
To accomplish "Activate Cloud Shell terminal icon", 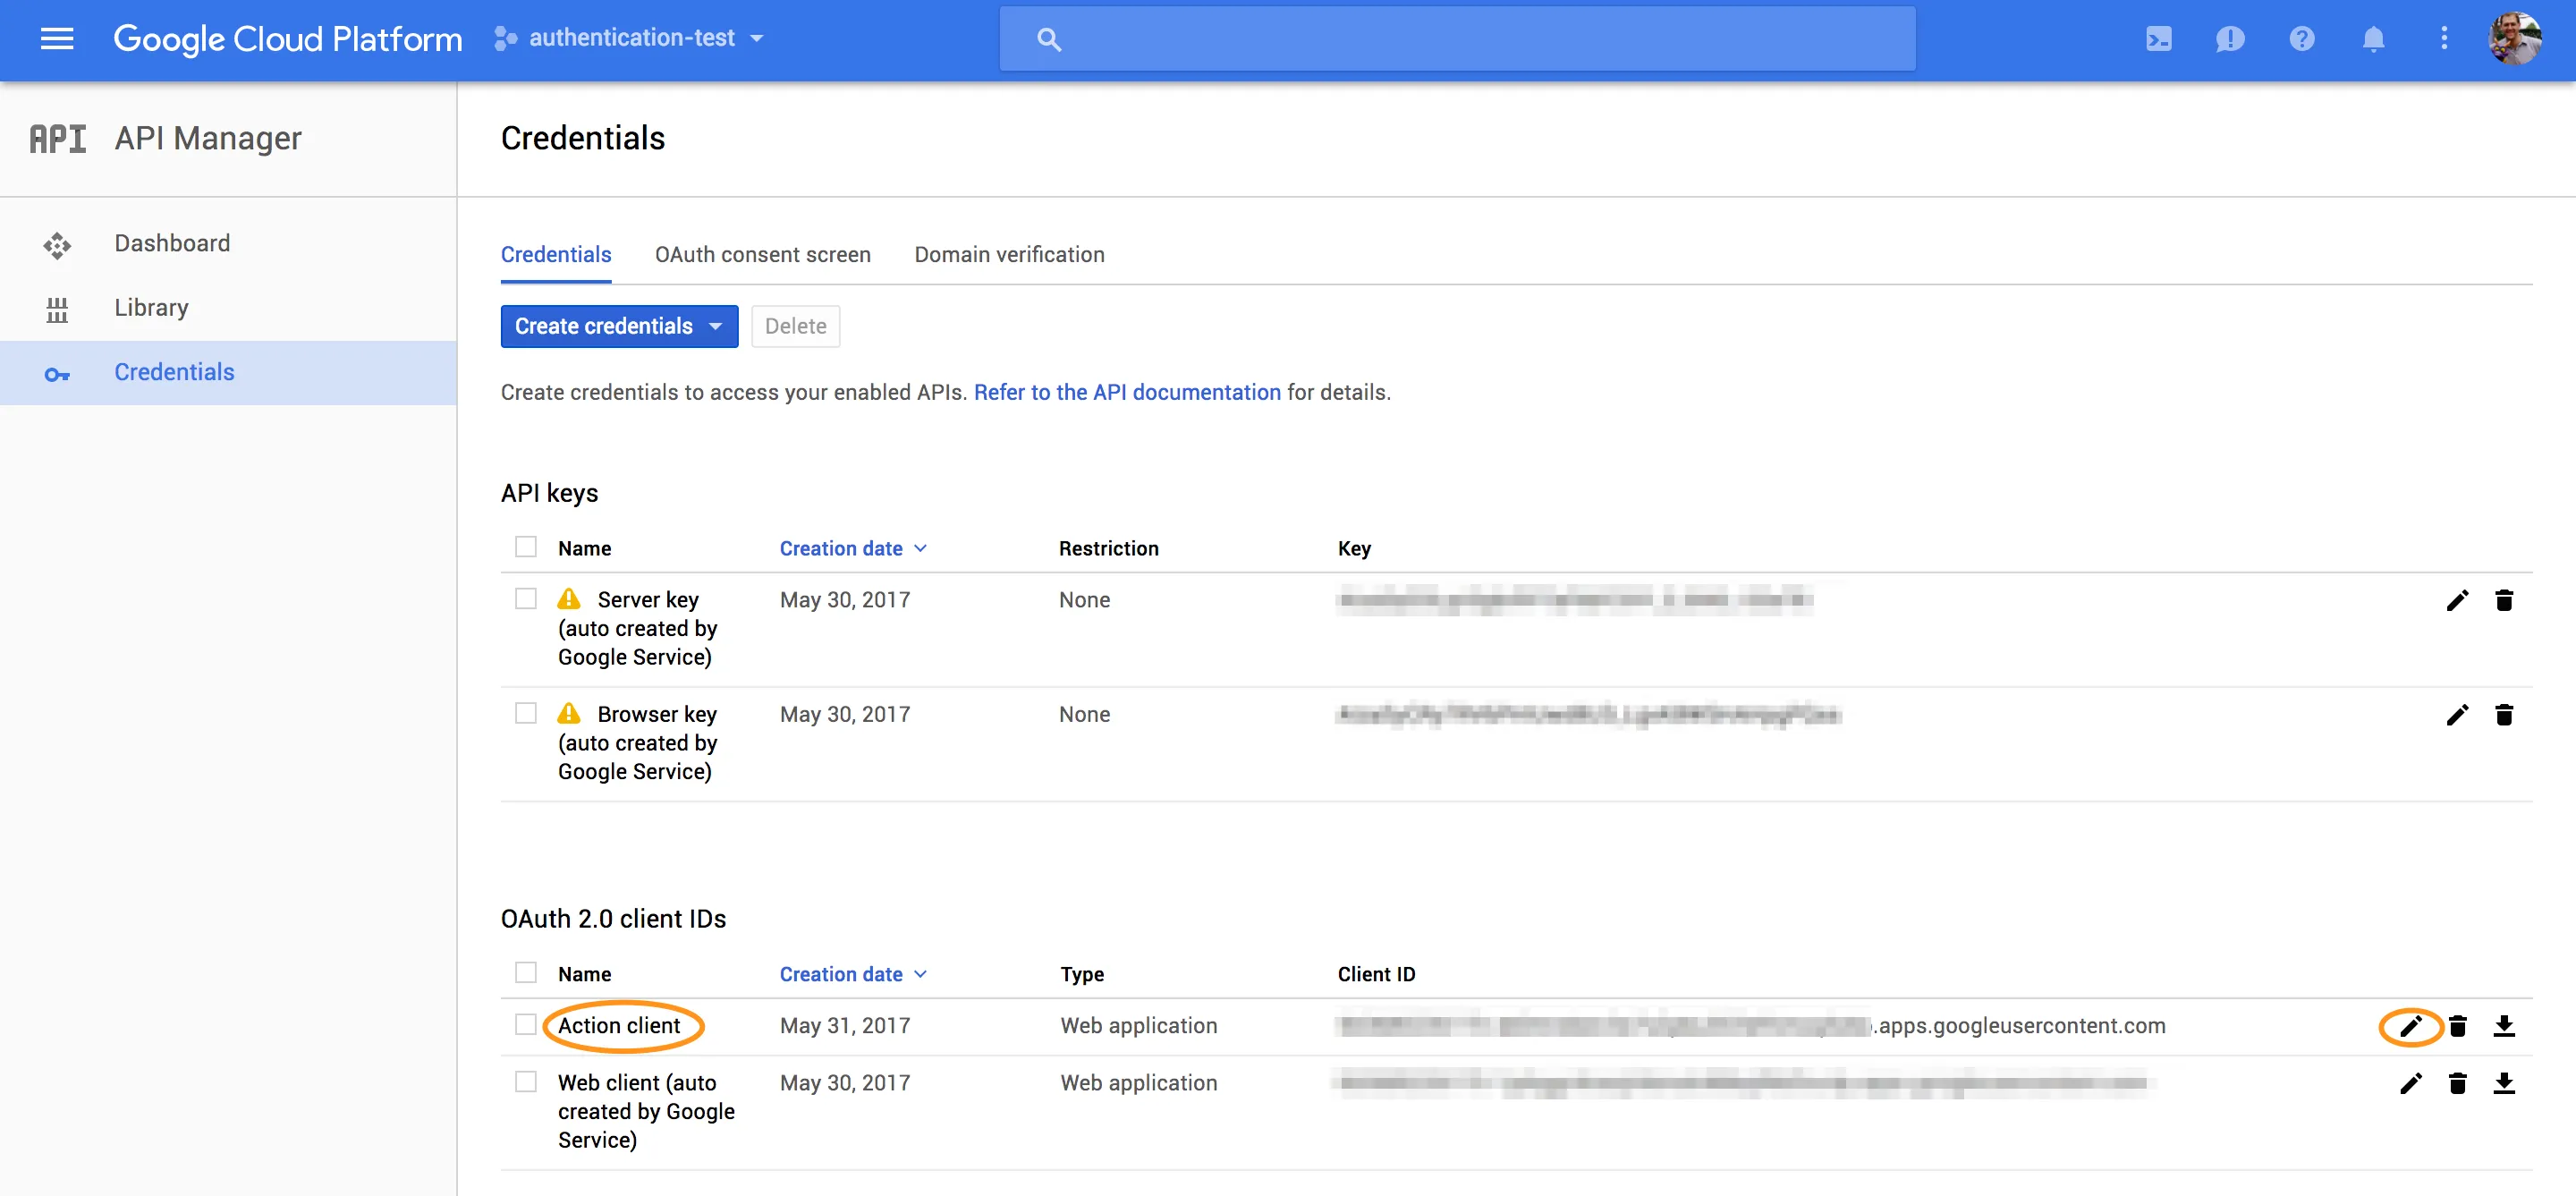I will pos(2158,38).
